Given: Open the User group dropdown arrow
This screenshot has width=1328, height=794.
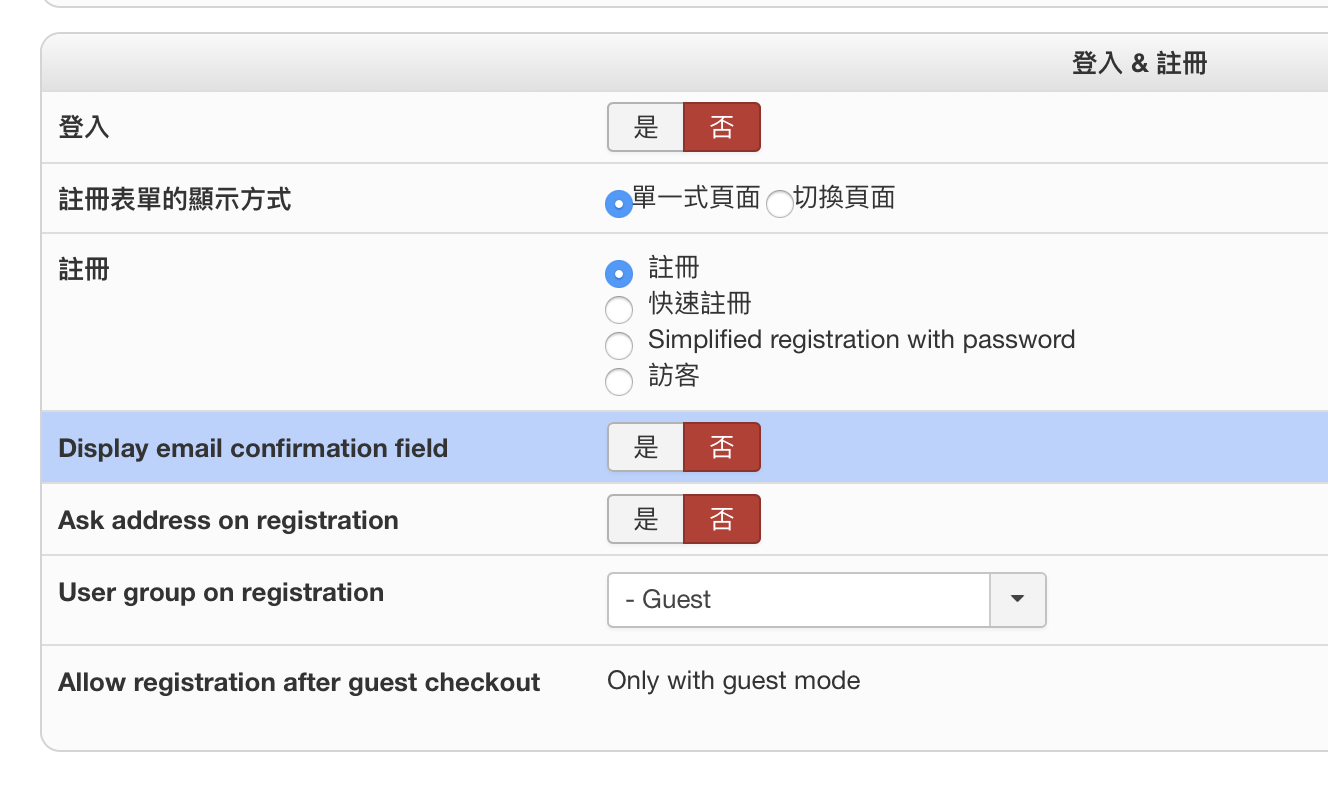Looking at the screenshot, I should click(x=1017, y=599).
